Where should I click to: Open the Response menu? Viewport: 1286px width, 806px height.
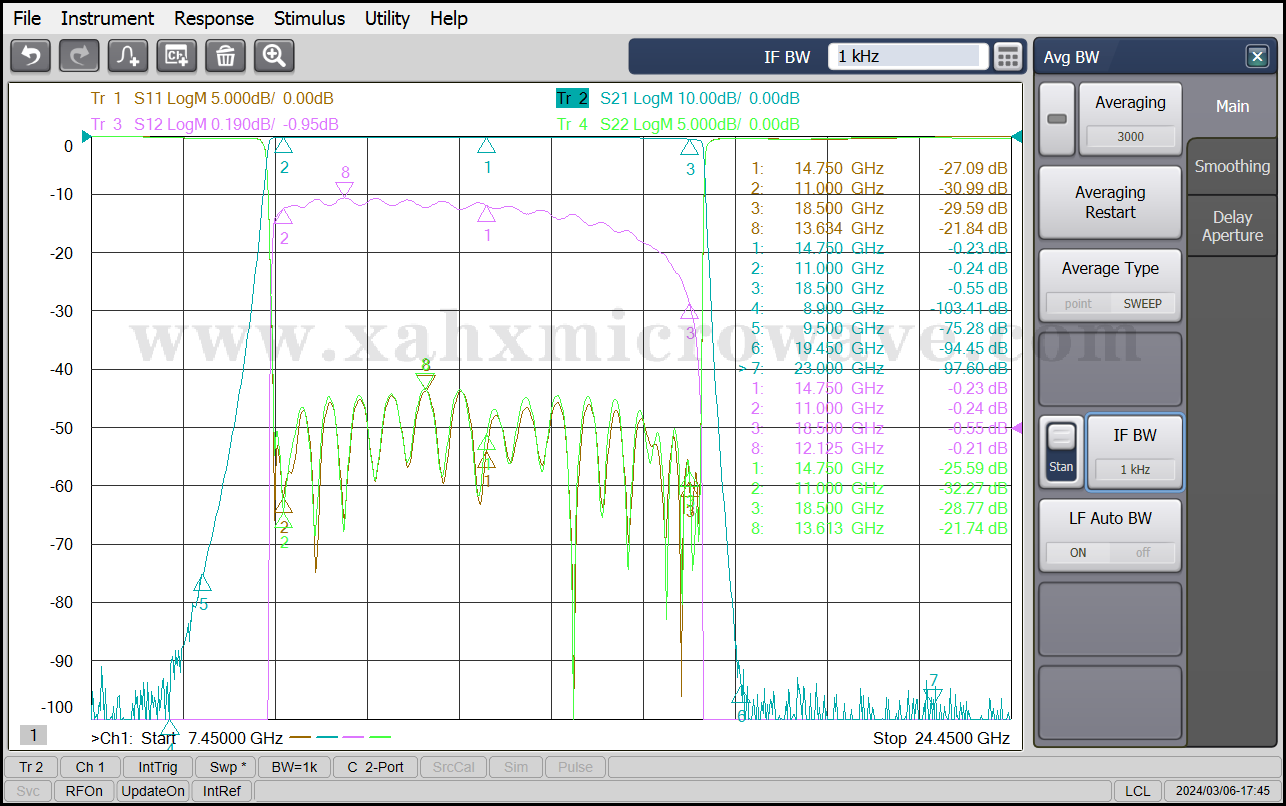click(x=213, y=18)
